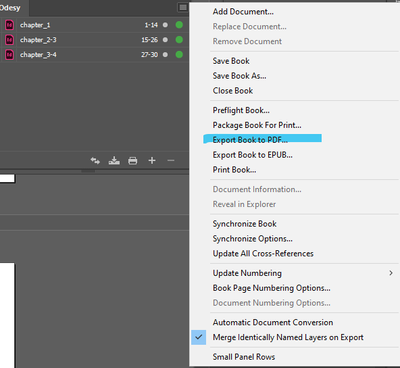Click the InDesign file icon for chapter_3-4

[x=9, y=54]
